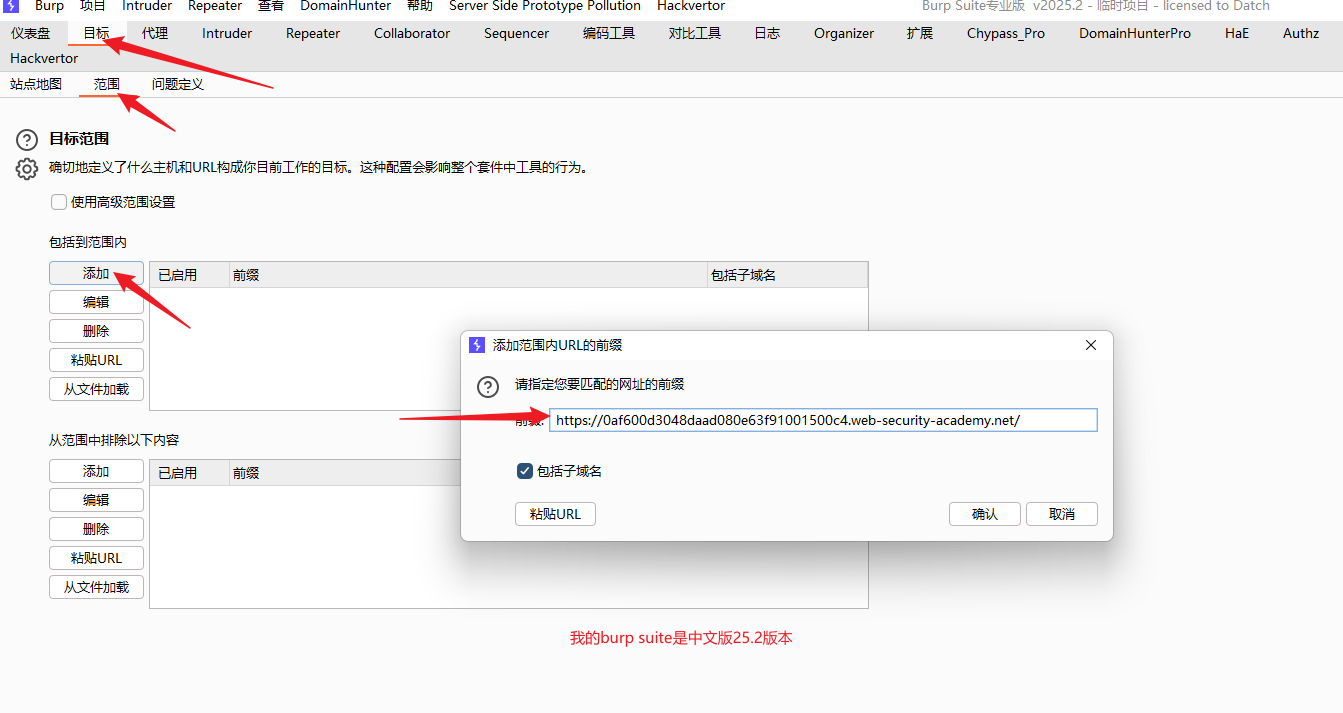Close the 添加范围内URL的前缀 dialog

[1091, 345]
